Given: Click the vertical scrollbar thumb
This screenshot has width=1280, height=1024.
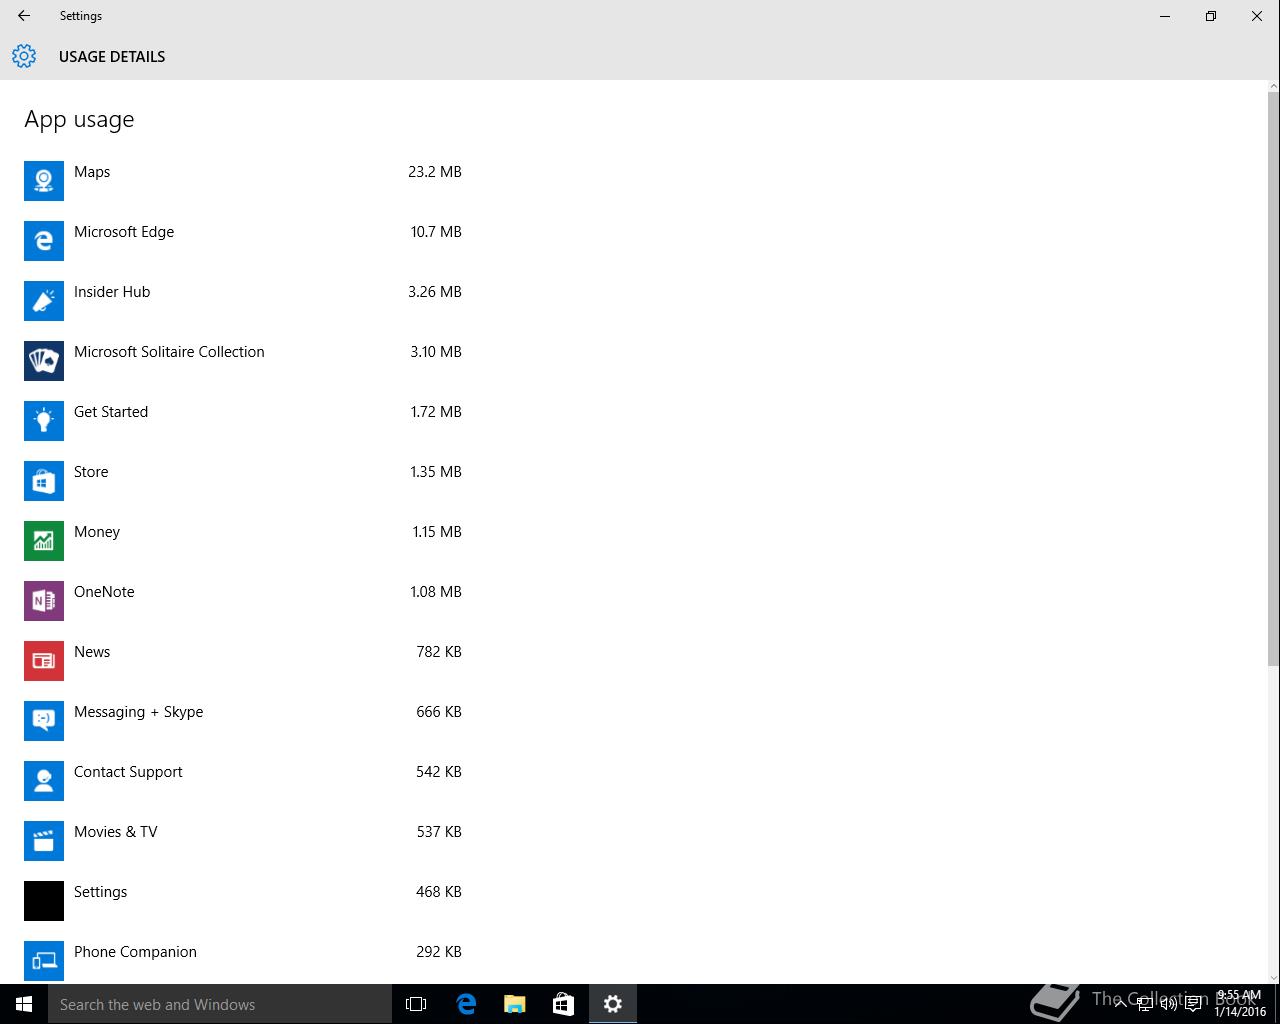Looking at the screenshot, I should pyautogui.click(x=1273, y=378).
